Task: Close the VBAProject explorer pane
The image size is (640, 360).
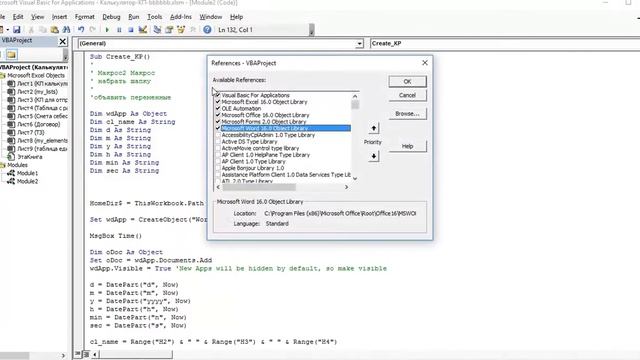Action: pyautogui.click(x=62, y=41)
